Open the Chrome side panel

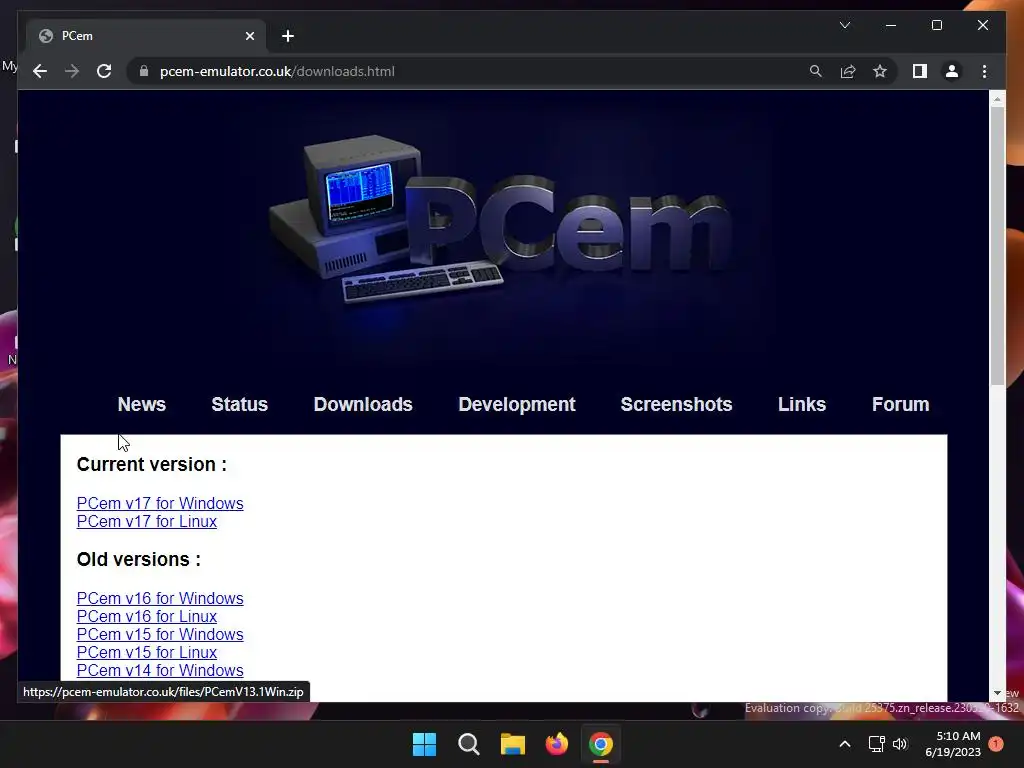[x=920, y=71]
